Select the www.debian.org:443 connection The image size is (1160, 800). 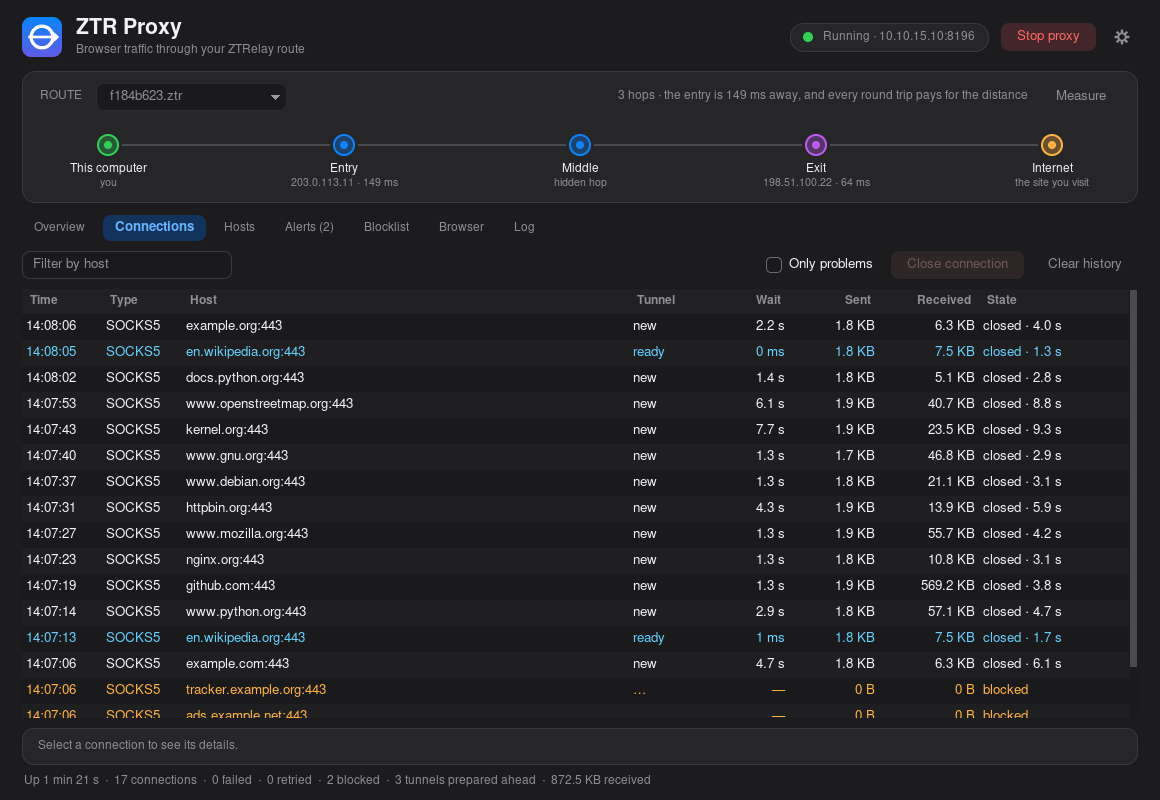[x=576, y=482]
